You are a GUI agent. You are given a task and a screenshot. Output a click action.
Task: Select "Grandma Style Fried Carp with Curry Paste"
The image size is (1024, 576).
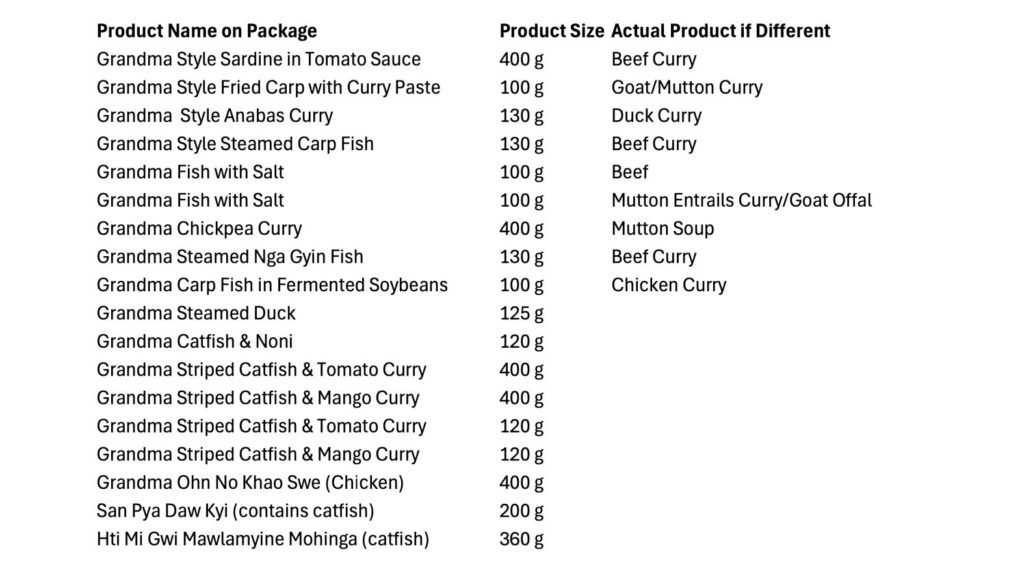pos(268,87)
